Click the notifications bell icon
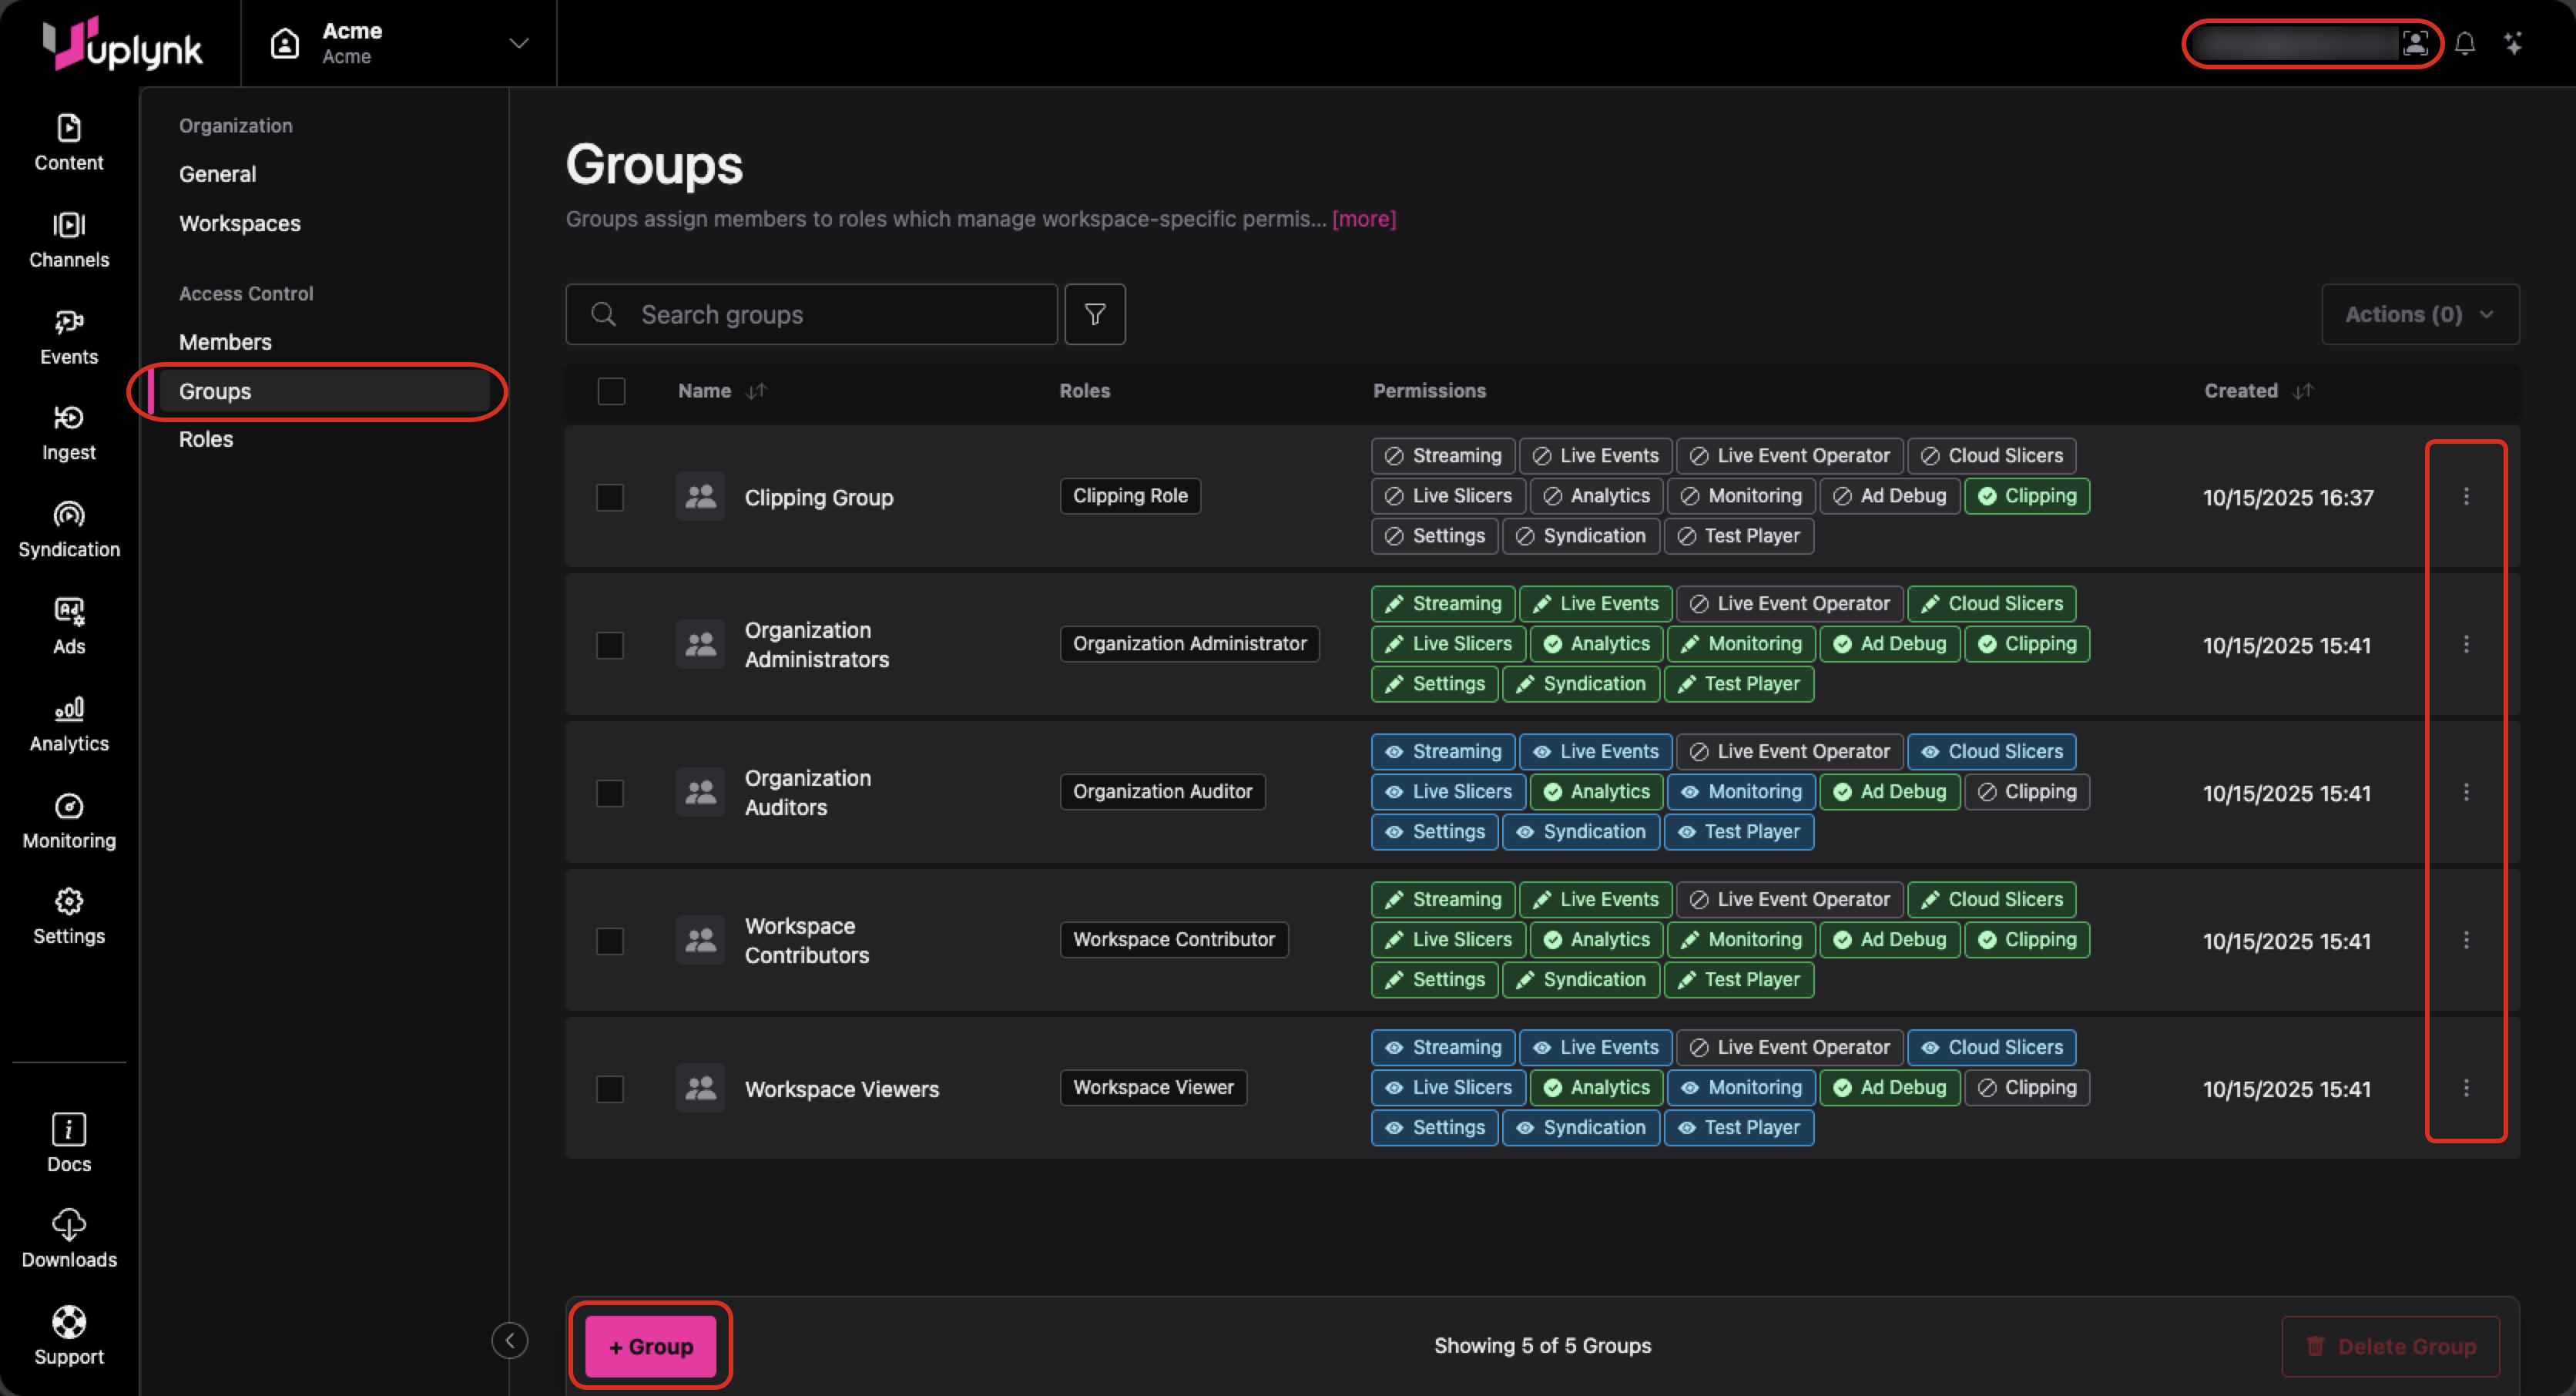The image size is (2576, 1396). [2464, 44]
